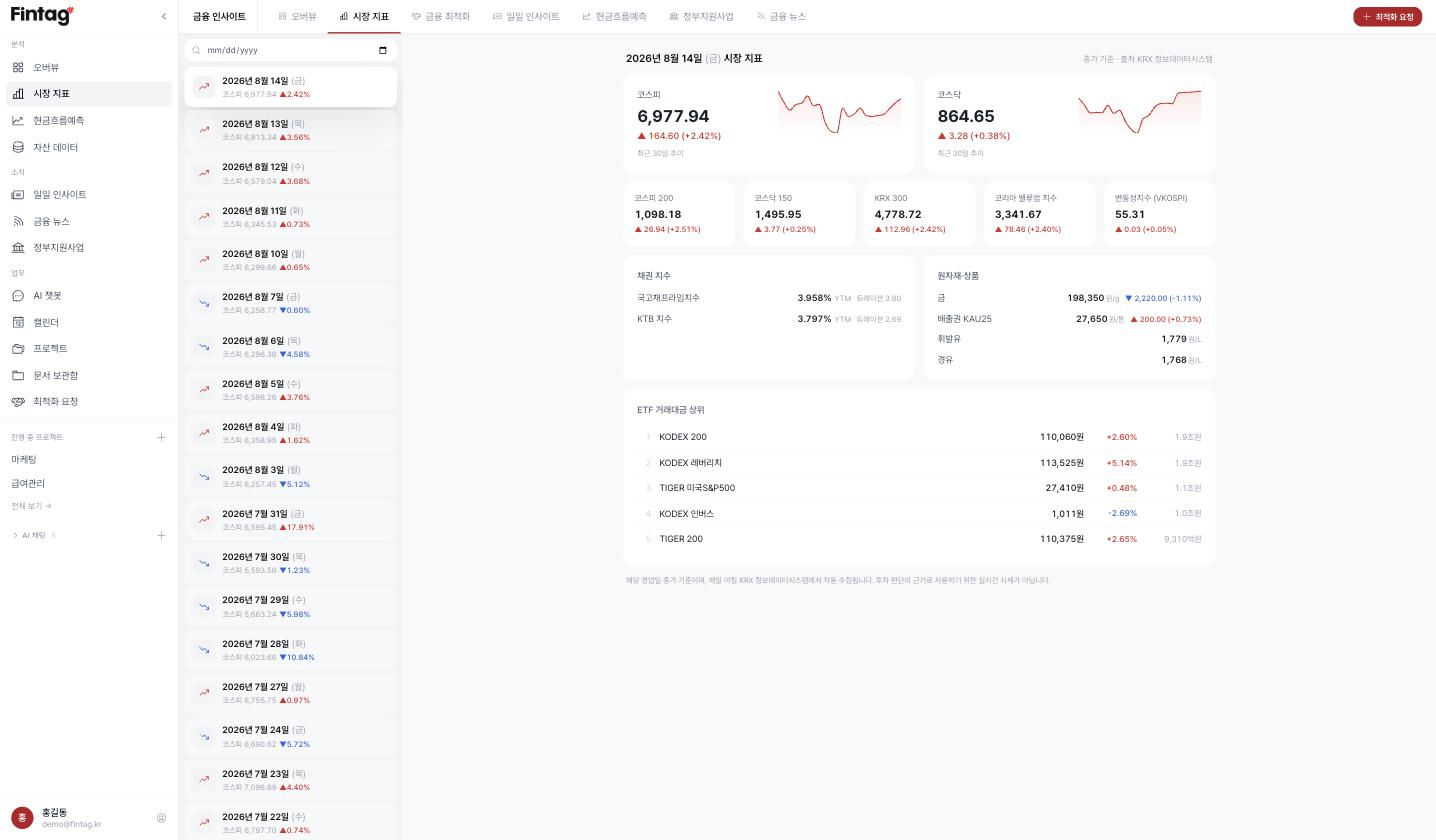1436x840 pixels.
Task: Open the 2026년 7월 28일 entry
Action: point(291,650)
